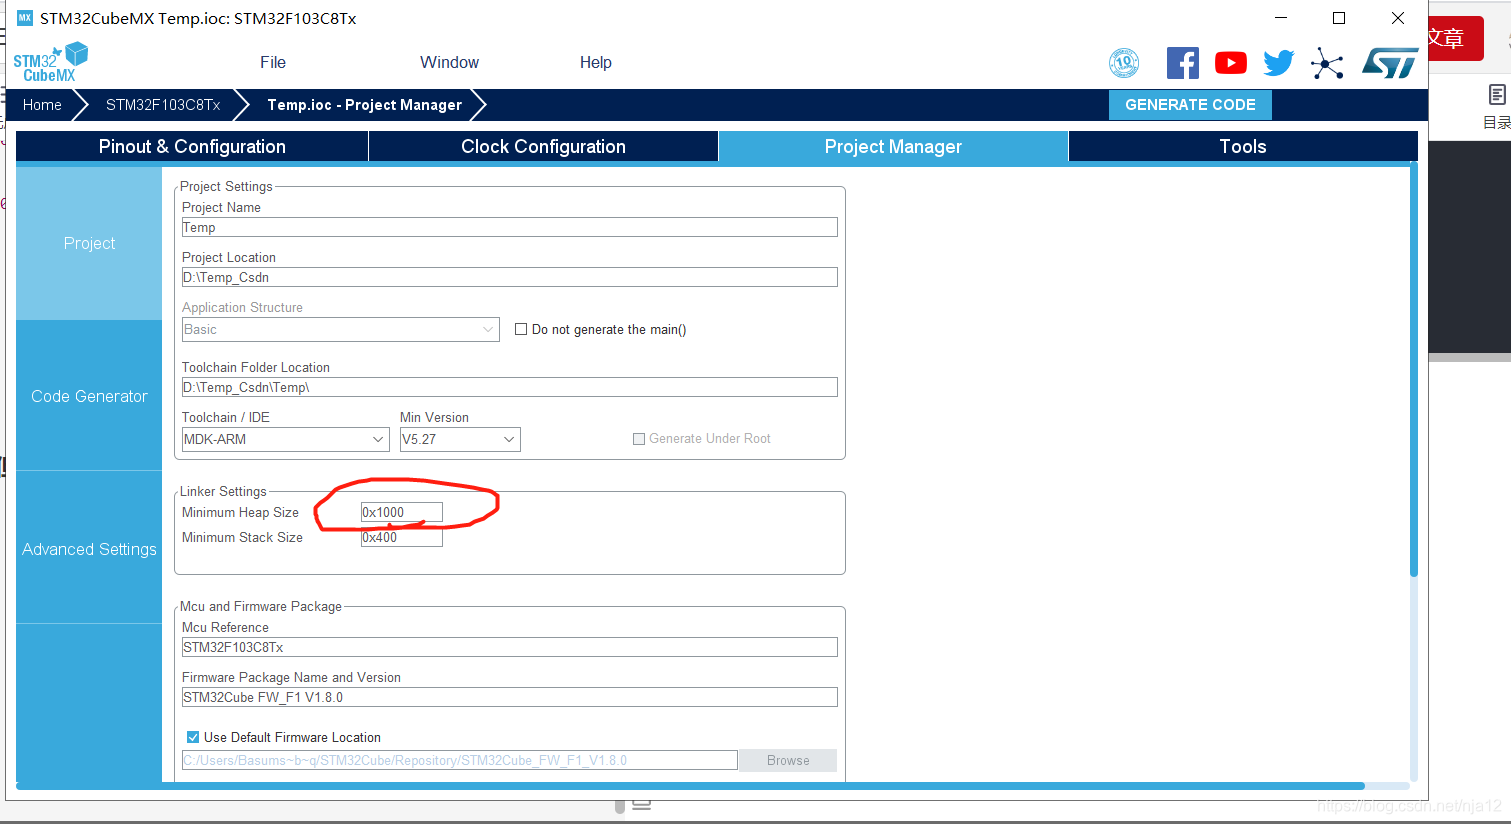Click the red button in background window
The image size is (1511, 824).
[x=1456, y=38]
